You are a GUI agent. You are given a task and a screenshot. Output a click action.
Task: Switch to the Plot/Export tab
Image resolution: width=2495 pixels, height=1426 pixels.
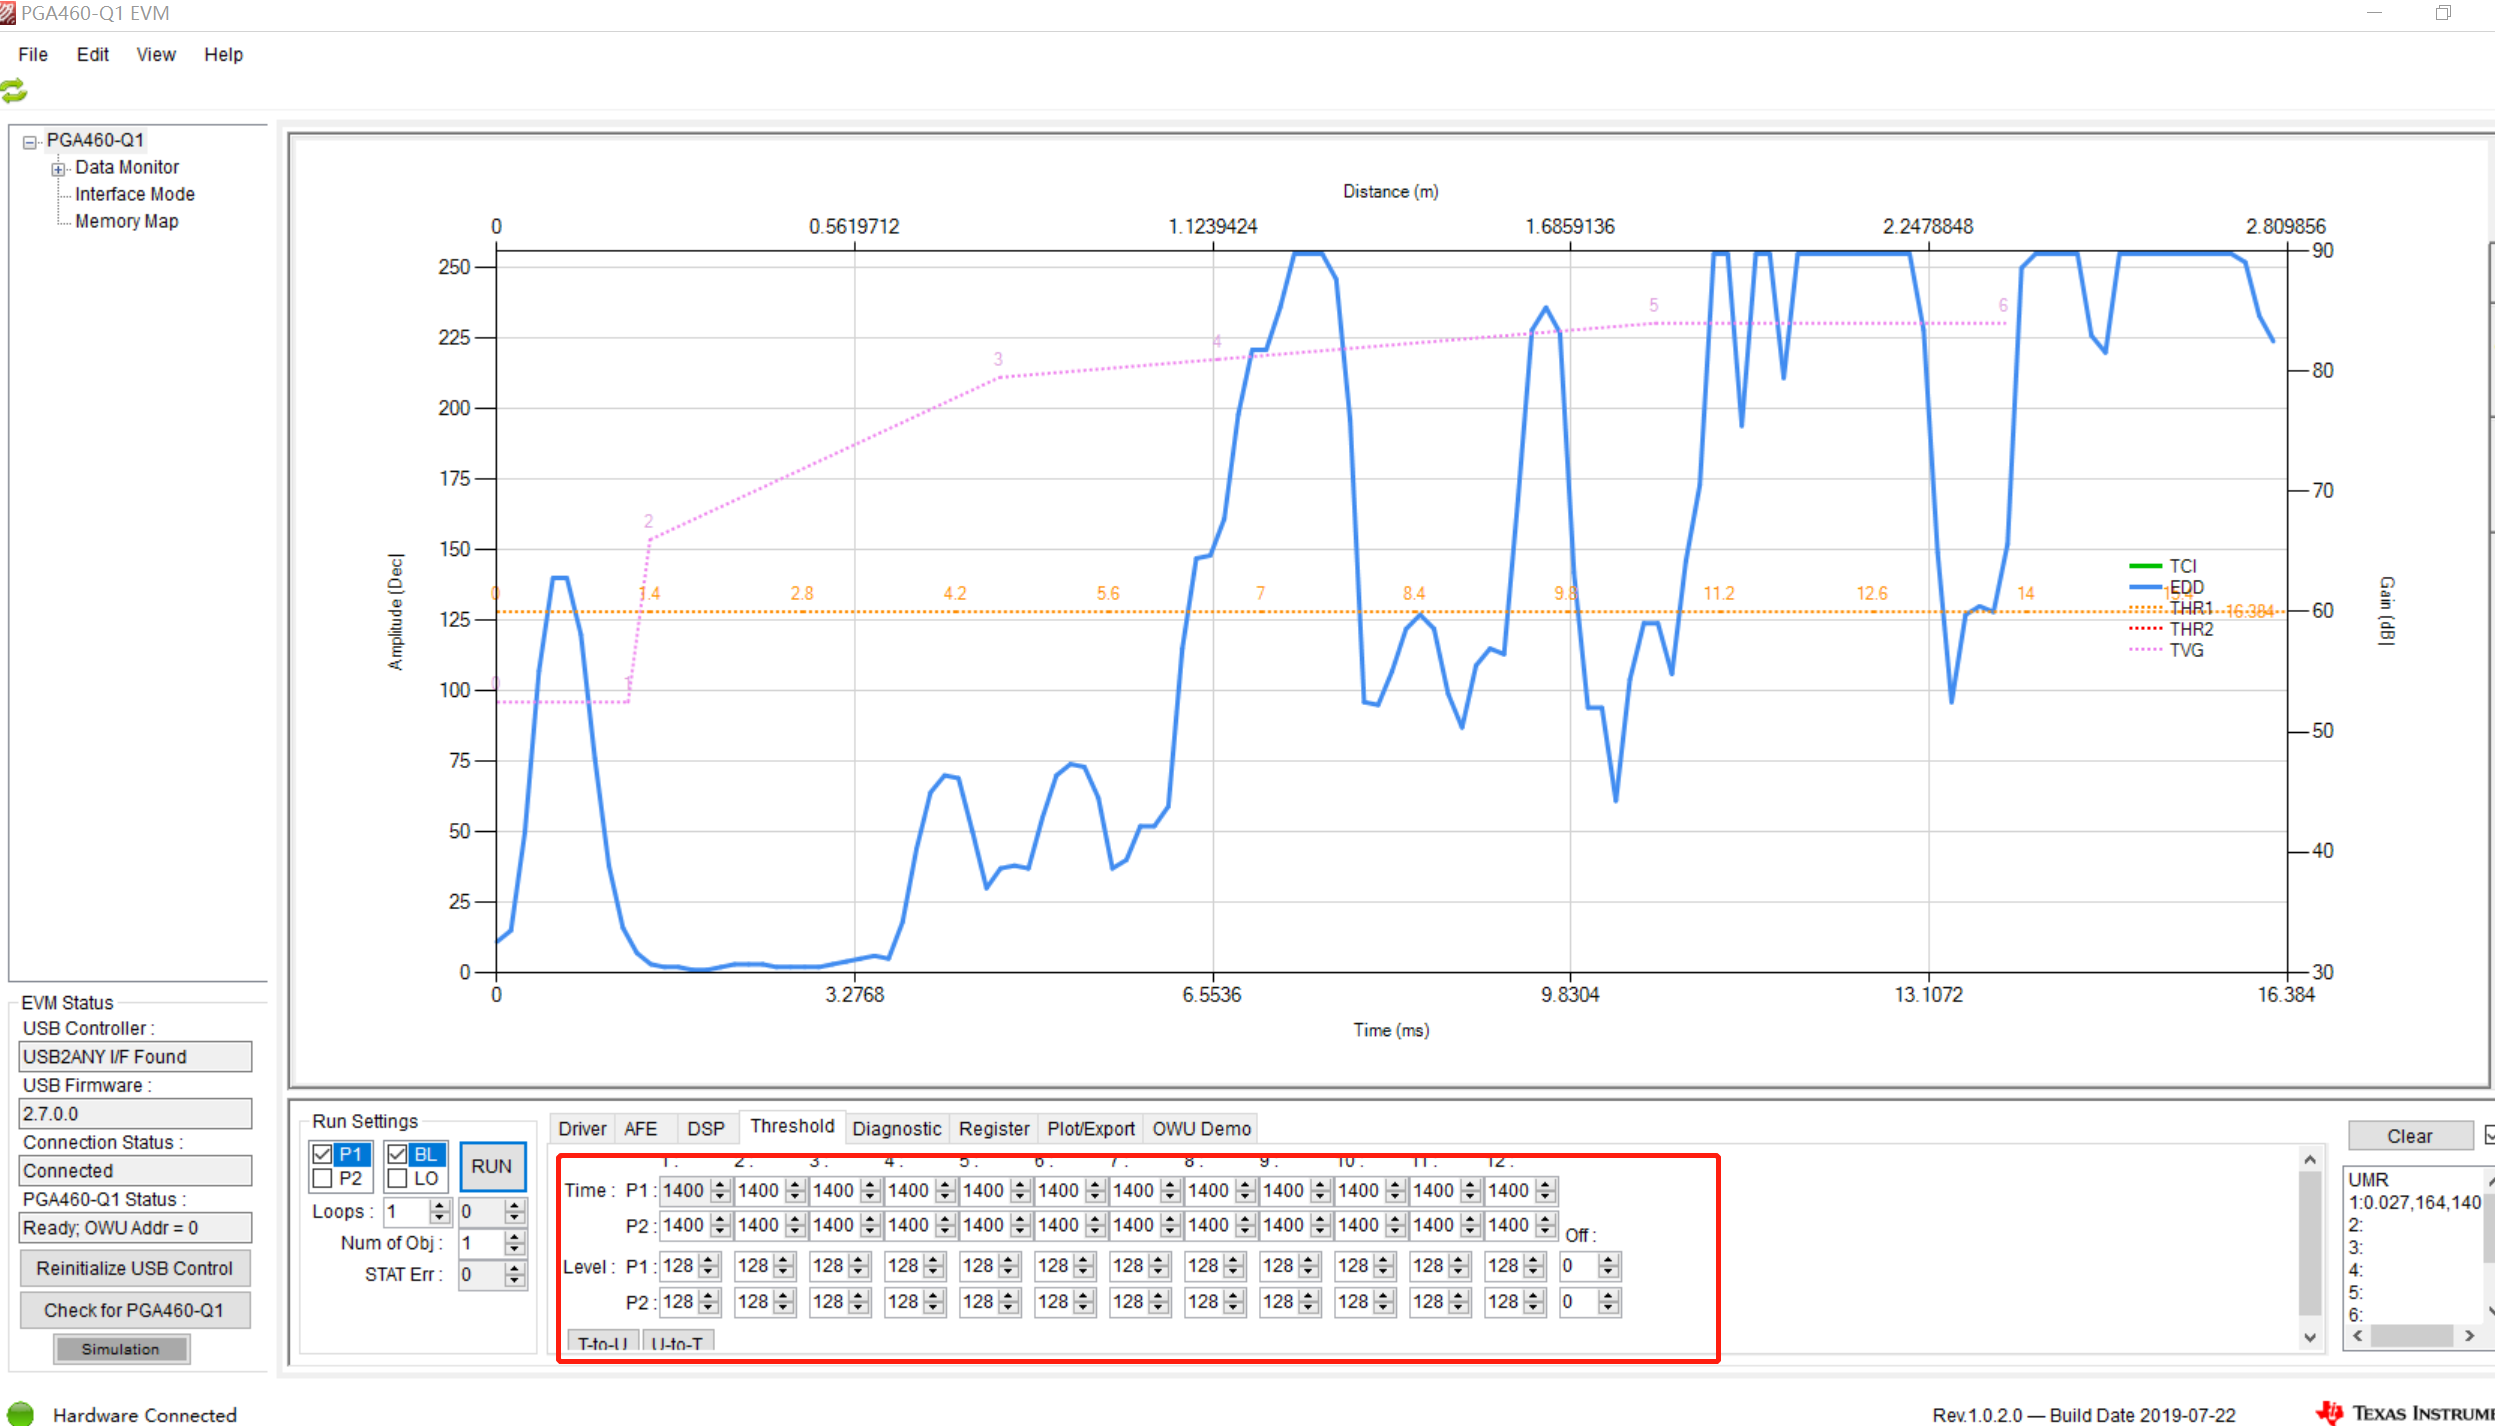1089,1128
